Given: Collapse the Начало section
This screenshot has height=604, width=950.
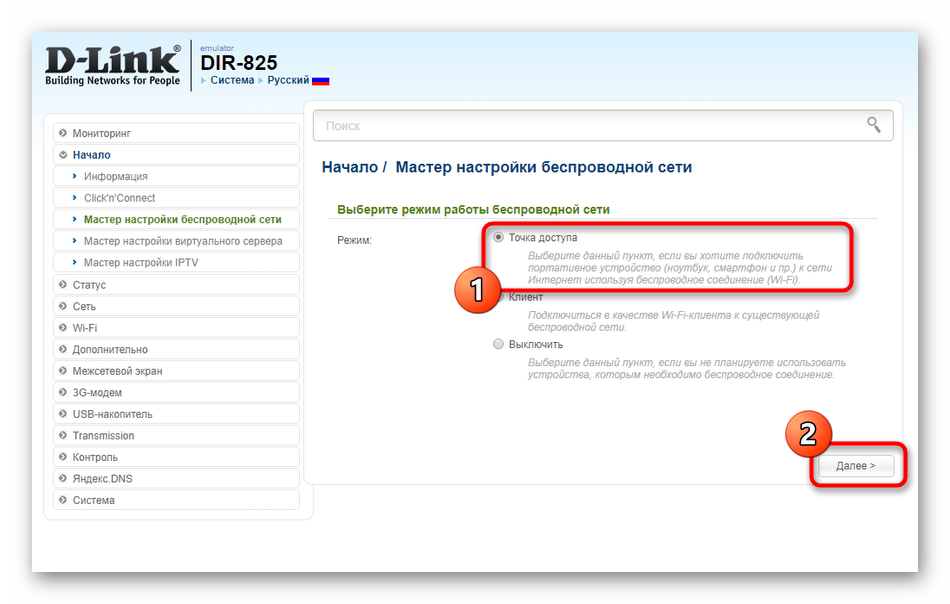Looking at the screenshot, I should (91, 155).
